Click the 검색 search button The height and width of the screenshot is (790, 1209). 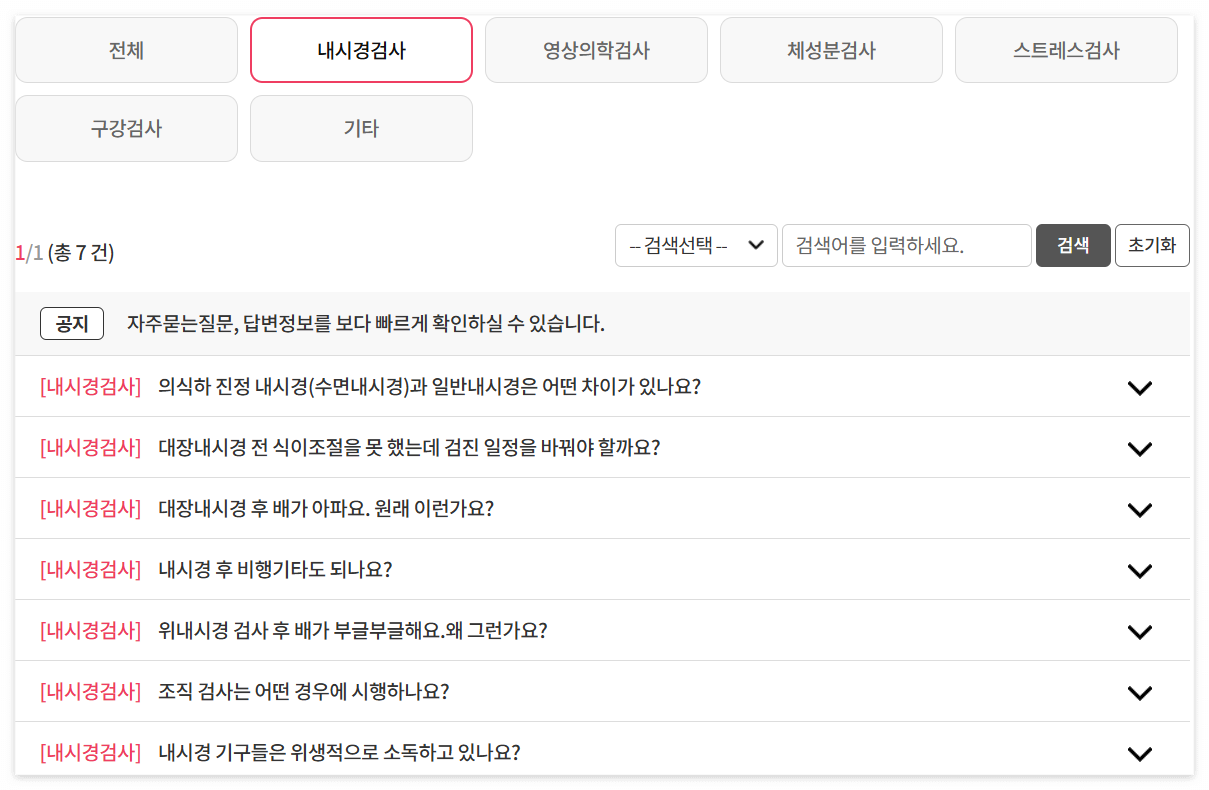[1073, 245]
